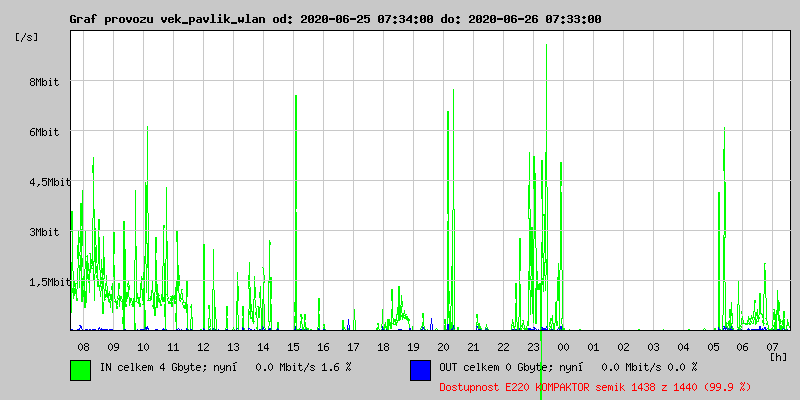Click the green IN legend swatch

[x=81, y=370]
